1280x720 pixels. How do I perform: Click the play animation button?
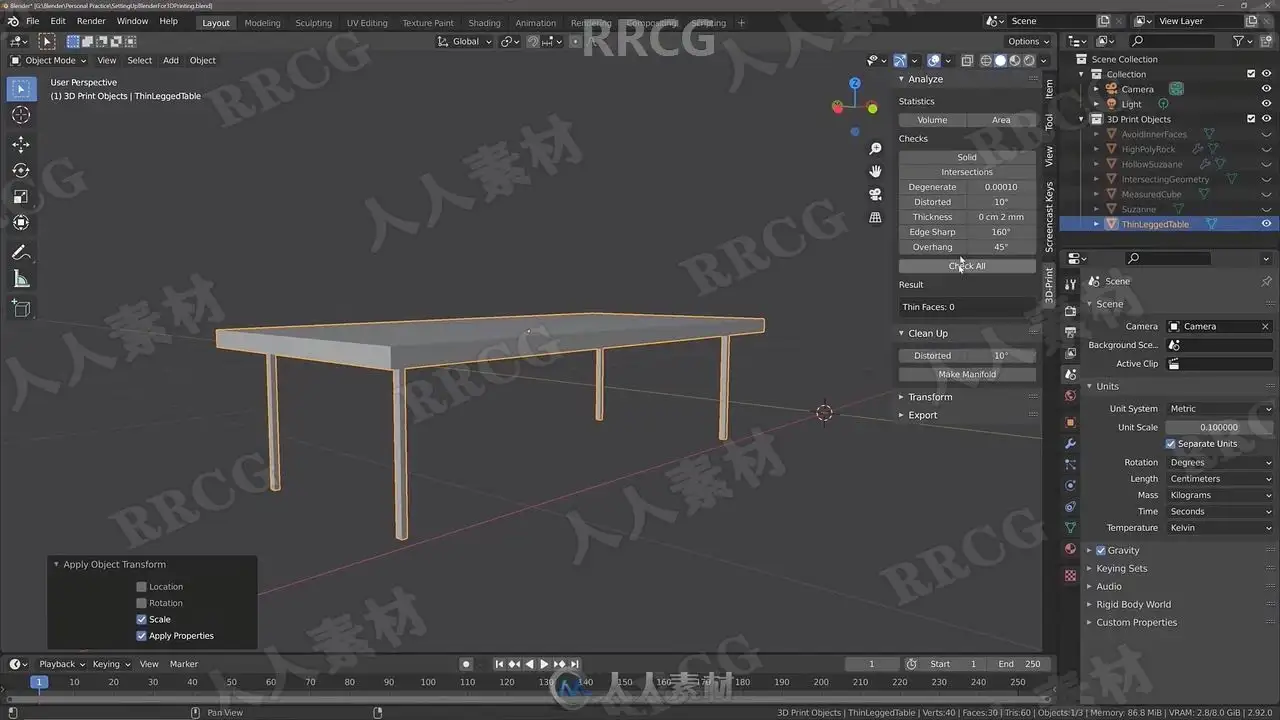[x=544, y=664]
